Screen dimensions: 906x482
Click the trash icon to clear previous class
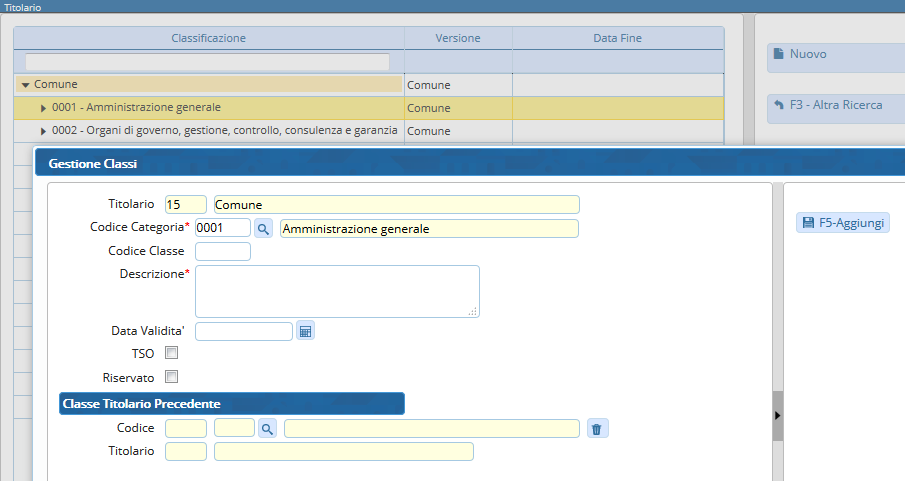tap(597, 429)
